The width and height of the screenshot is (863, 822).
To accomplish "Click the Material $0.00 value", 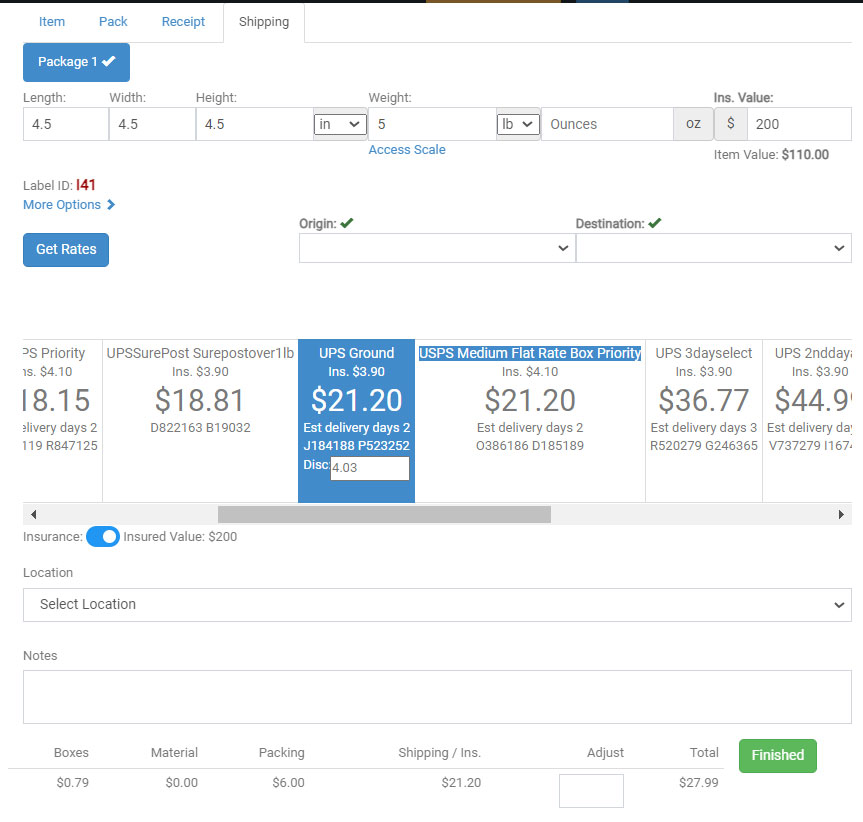I will (182, 782).
